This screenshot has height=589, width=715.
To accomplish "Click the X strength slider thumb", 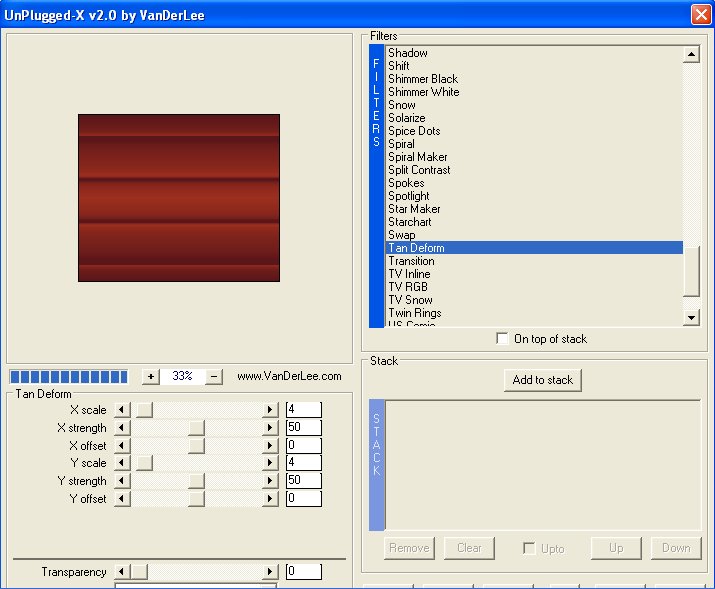I will coord(197,428).
